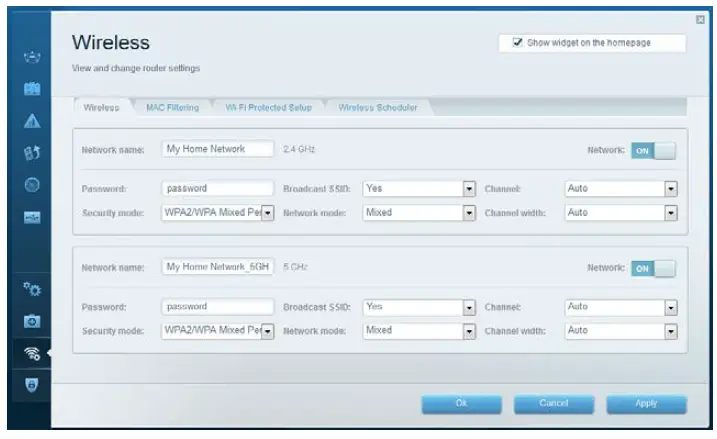Focus the 5 GHz Network name field

click(218, 267)
